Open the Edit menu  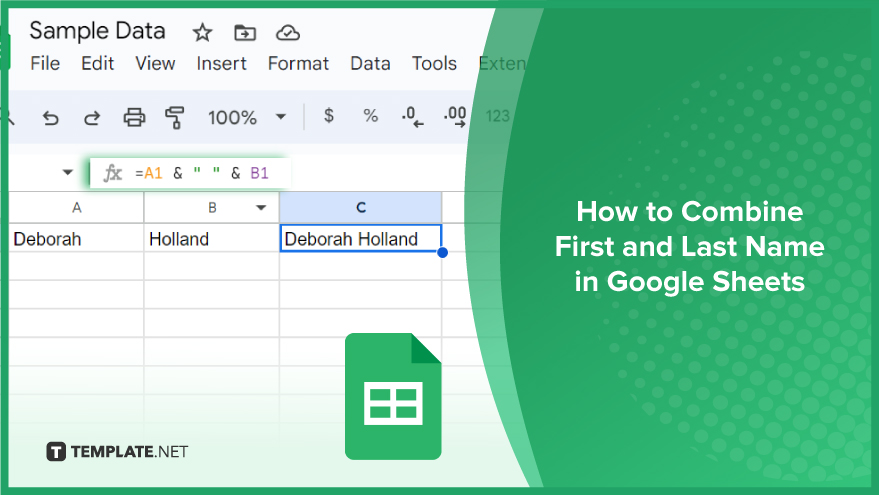(98, 63)
